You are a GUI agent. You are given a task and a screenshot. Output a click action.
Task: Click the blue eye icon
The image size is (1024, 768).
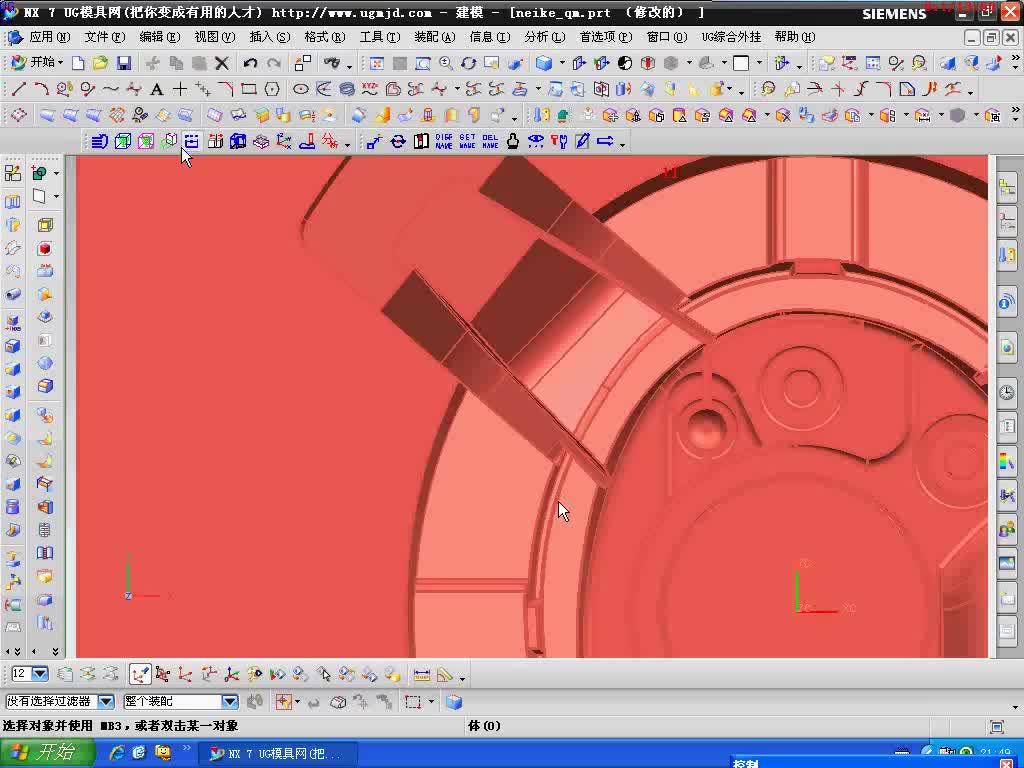tap(536, 141)
